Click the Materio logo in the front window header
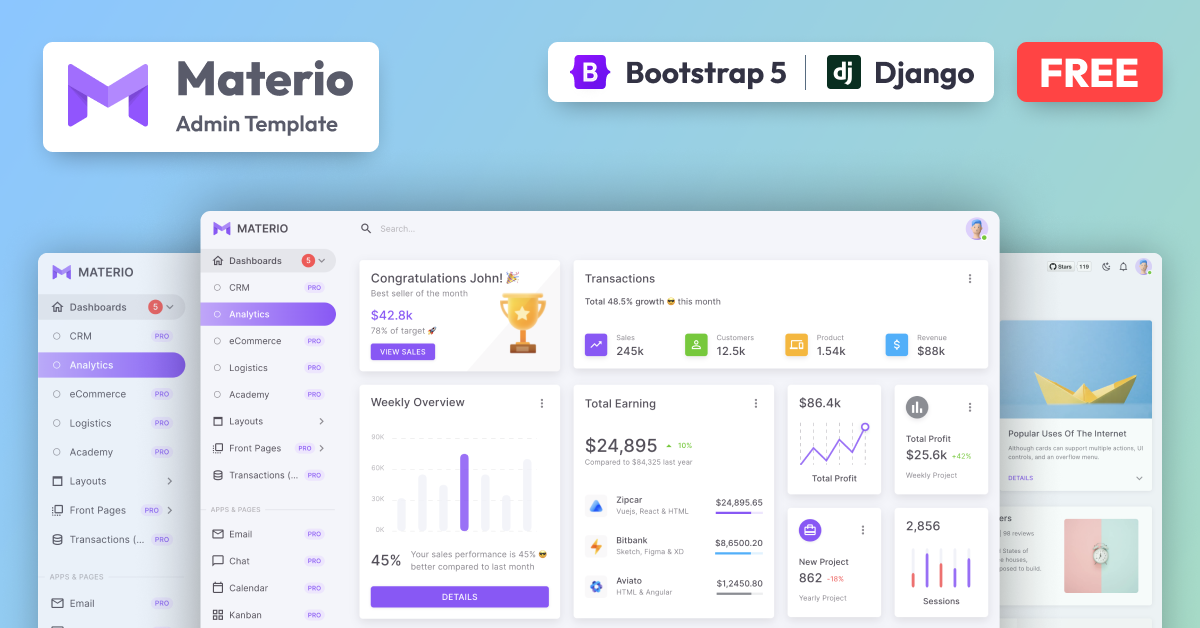Image resolution: width=1200 pixels, height=628 pixels. click(222, 228)
